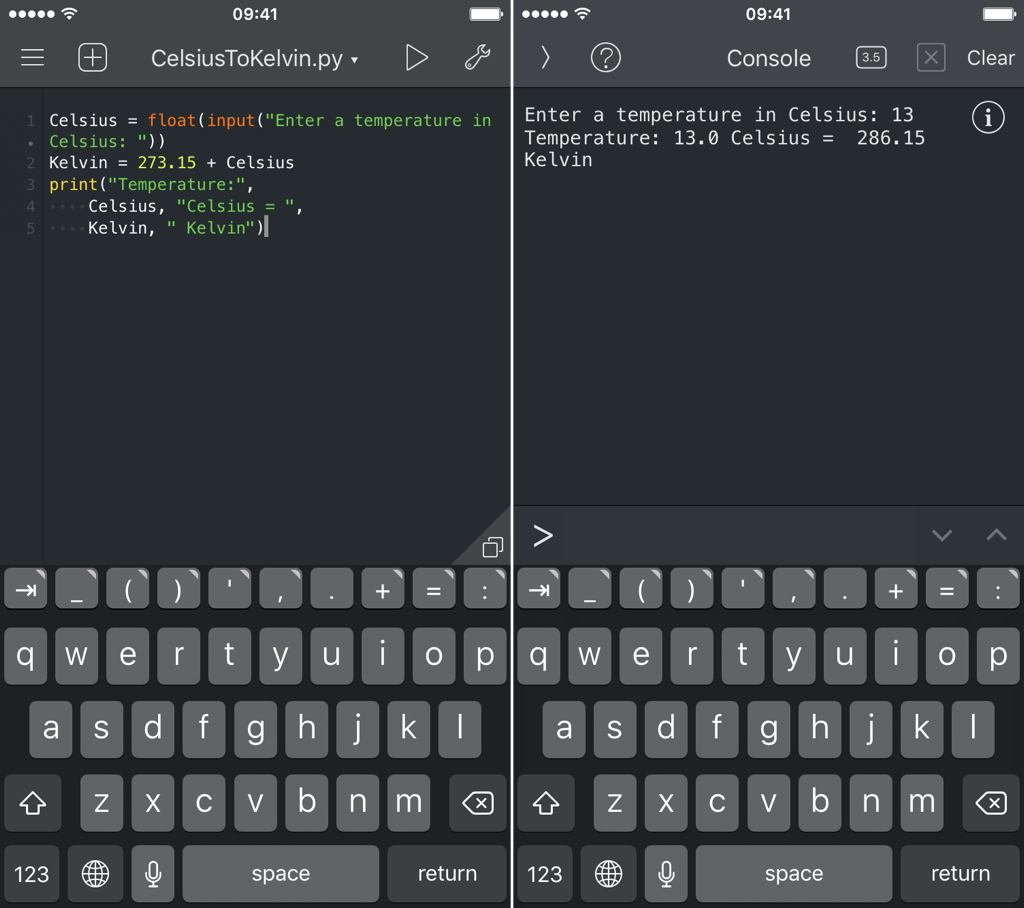
Task: Switch to numbers with the editor 123 key
Action: (x=31, y=874)
